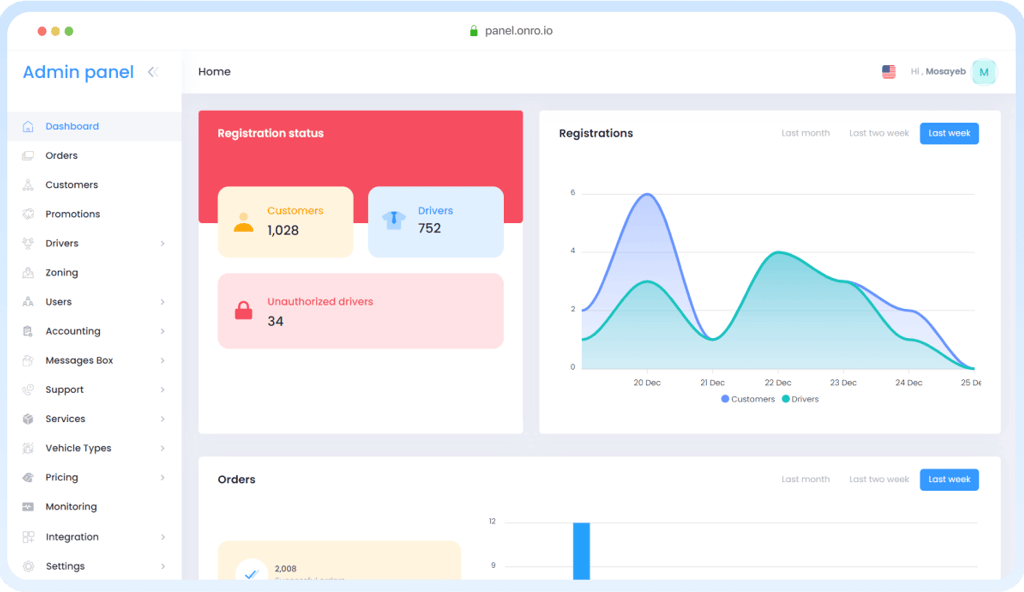Open the Customers 1,028 stat card
The image size is (1024, 592).
point(285,222)
